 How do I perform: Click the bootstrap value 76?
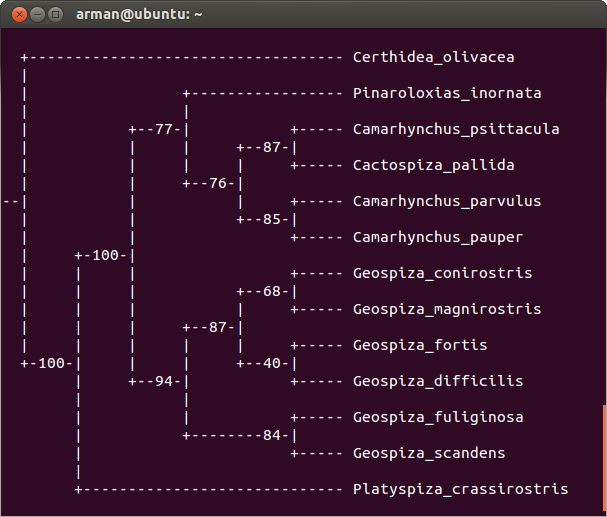tap(218, 183)
